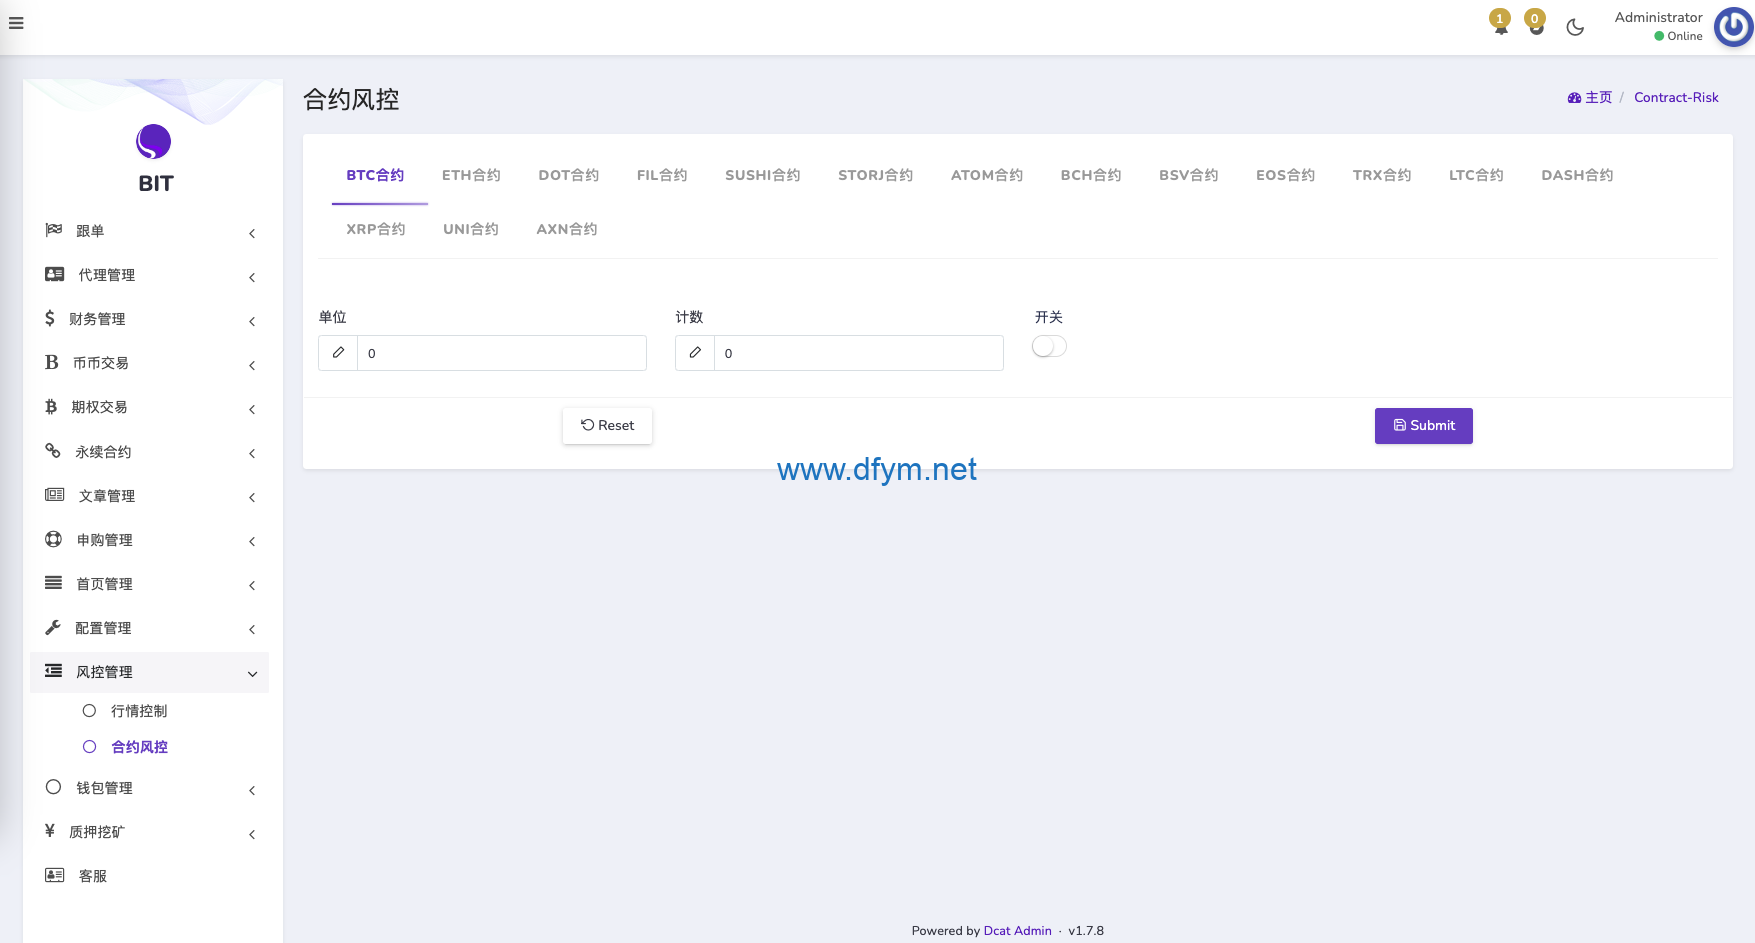
Task: Toggle the 开关 switch
Action: [1049, 346]
